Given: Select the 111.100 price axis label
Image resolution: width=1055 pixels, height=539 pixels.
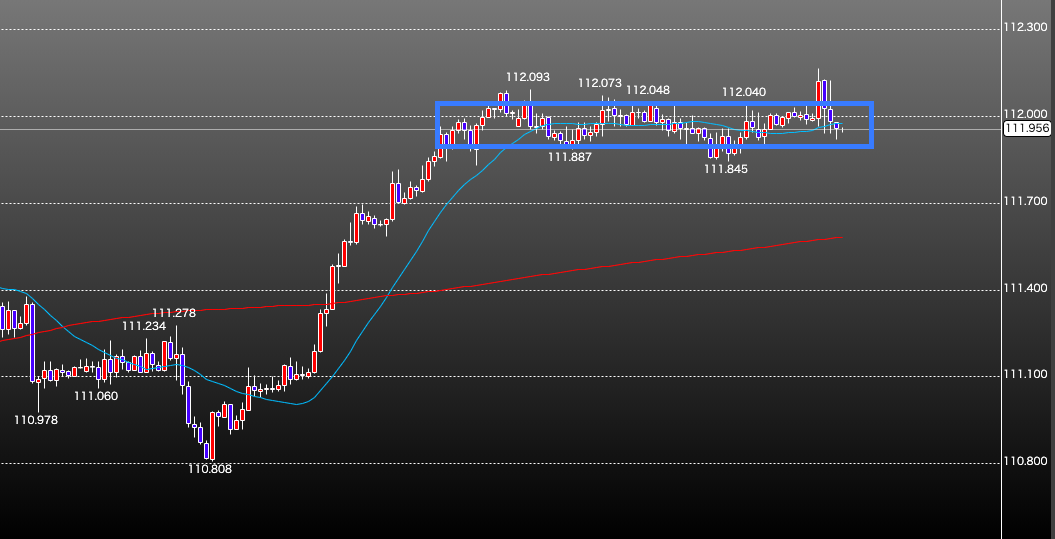Looking at the screenshot, I should coord(1025,374).
